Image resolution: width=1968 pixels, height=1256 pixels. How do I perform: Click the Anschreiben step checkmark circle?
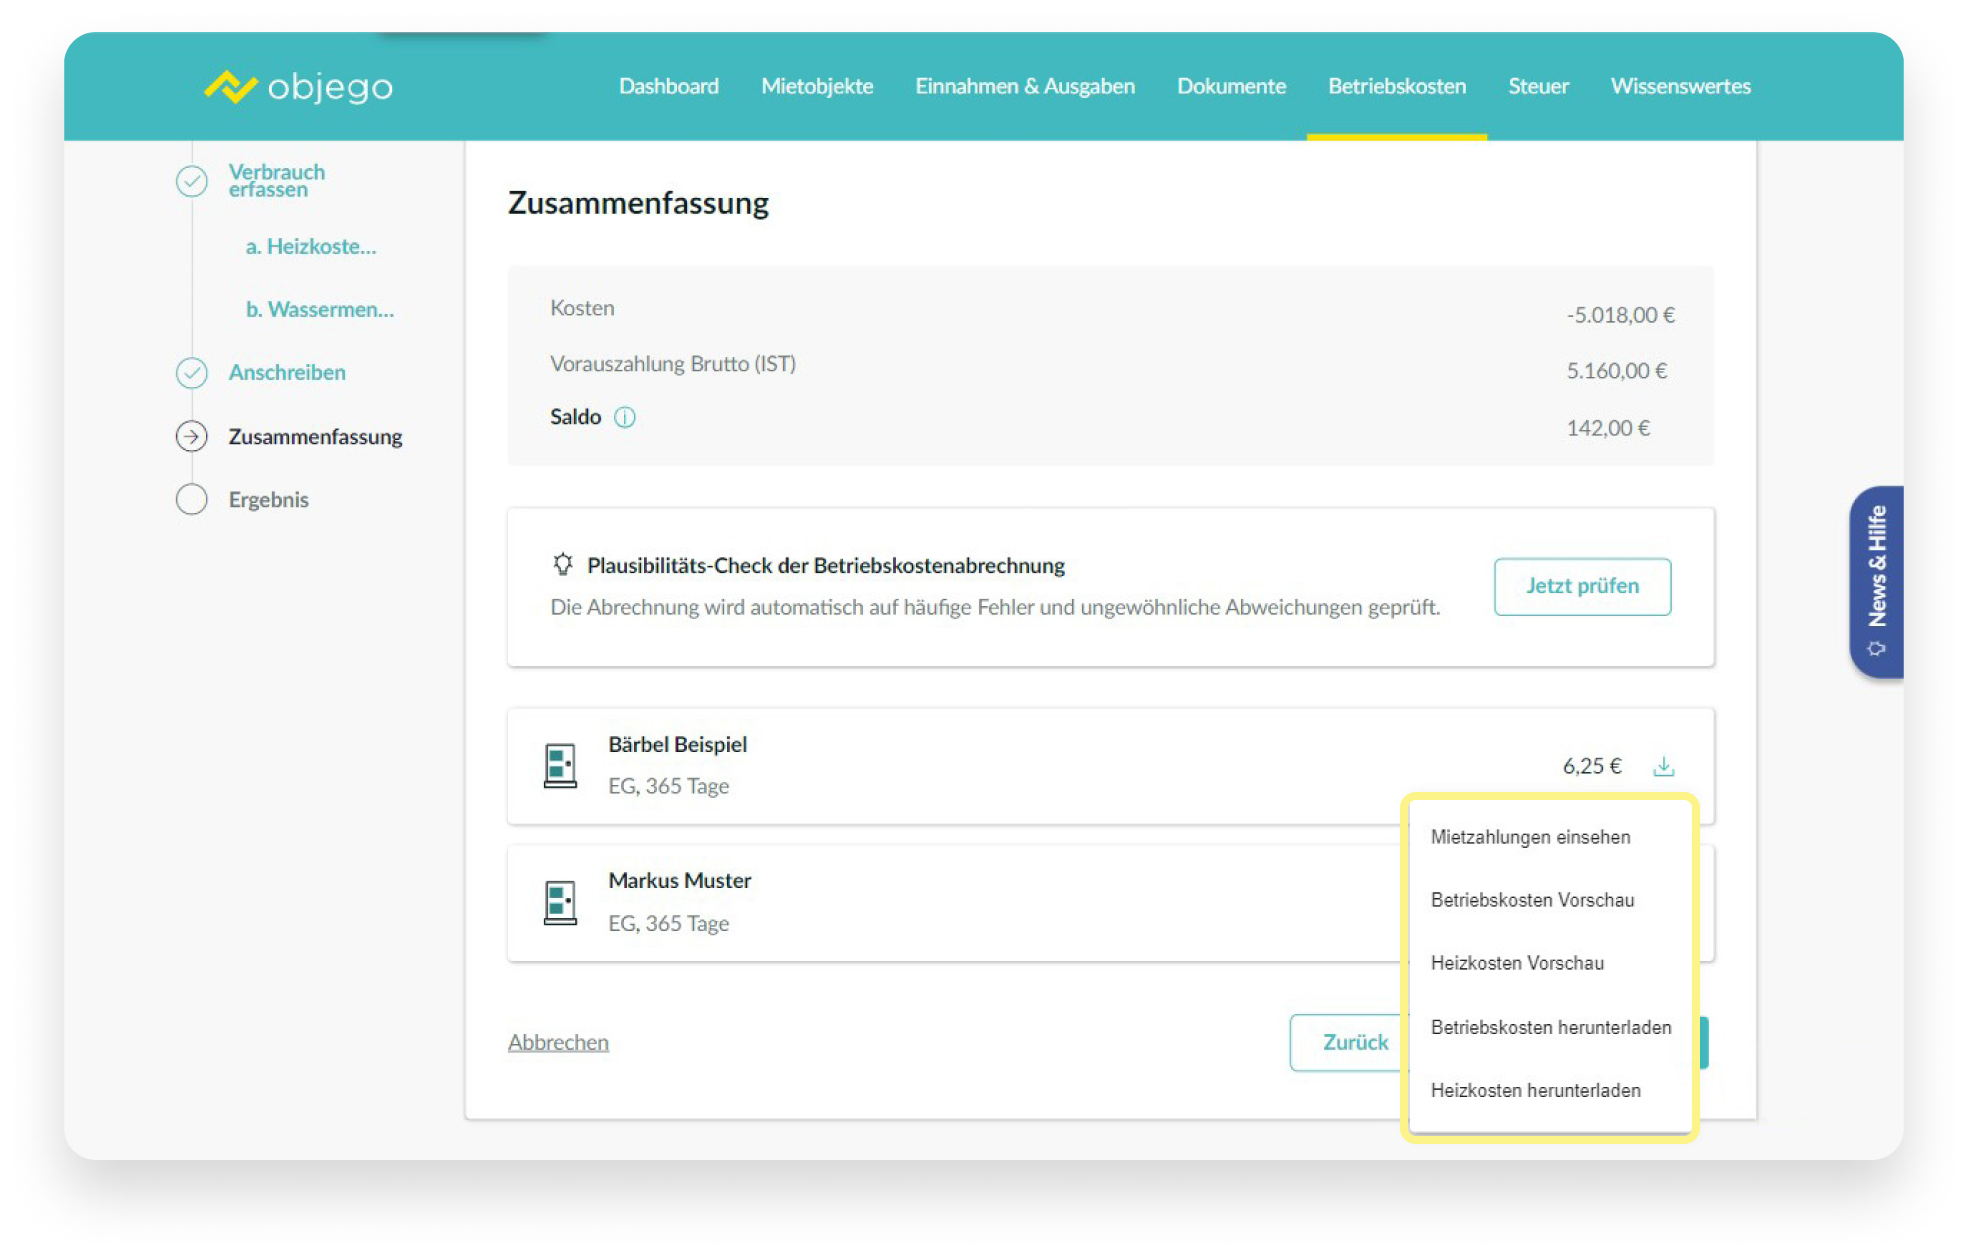(x=192, y=373)
